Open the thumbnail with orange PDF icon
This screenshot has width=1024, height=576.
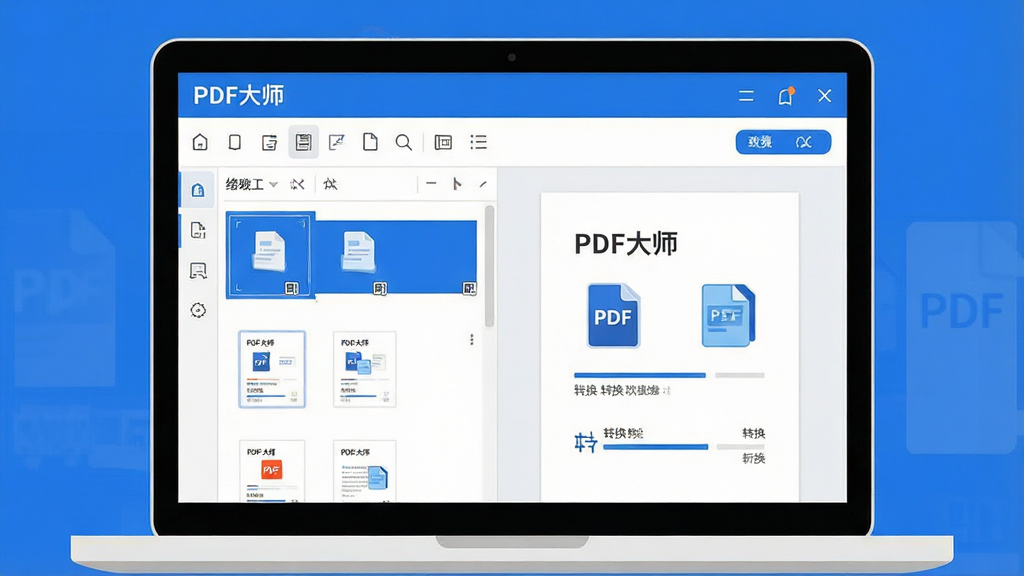(272, 470)
